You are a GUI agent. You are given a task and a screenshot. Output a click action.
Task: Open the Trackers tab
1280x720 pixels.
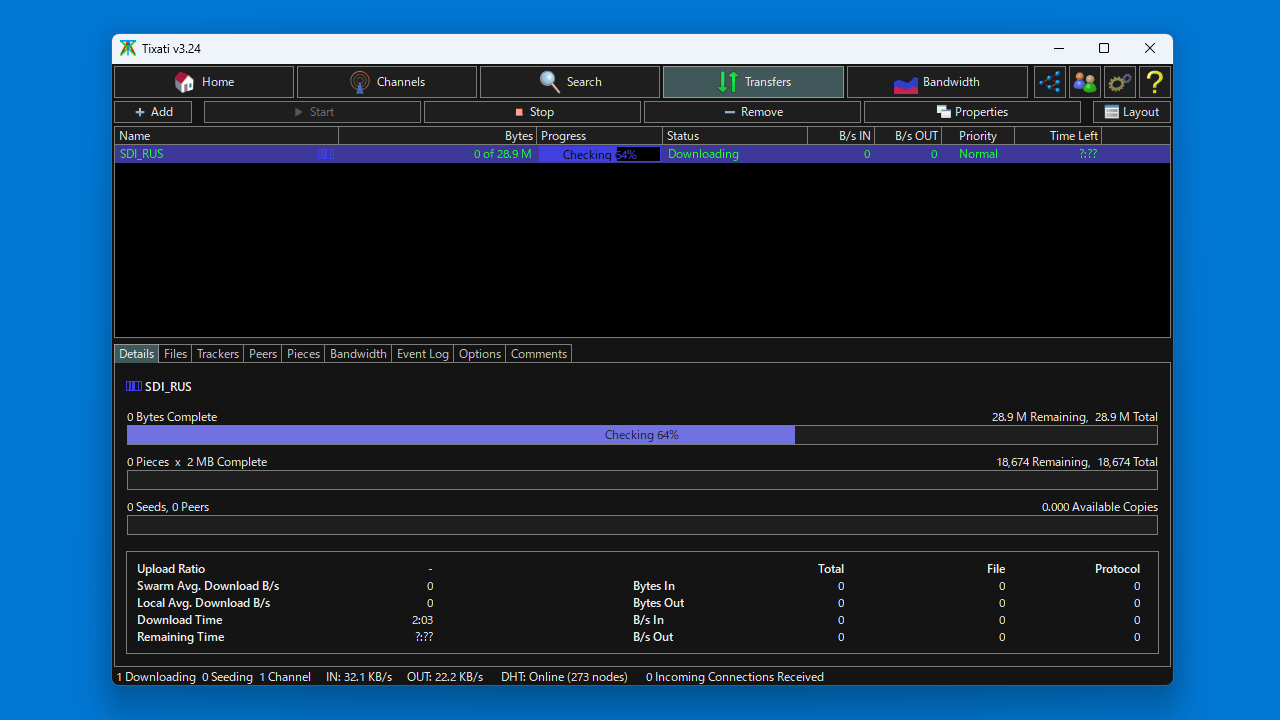pyautogui.click(x=218, y=354)
